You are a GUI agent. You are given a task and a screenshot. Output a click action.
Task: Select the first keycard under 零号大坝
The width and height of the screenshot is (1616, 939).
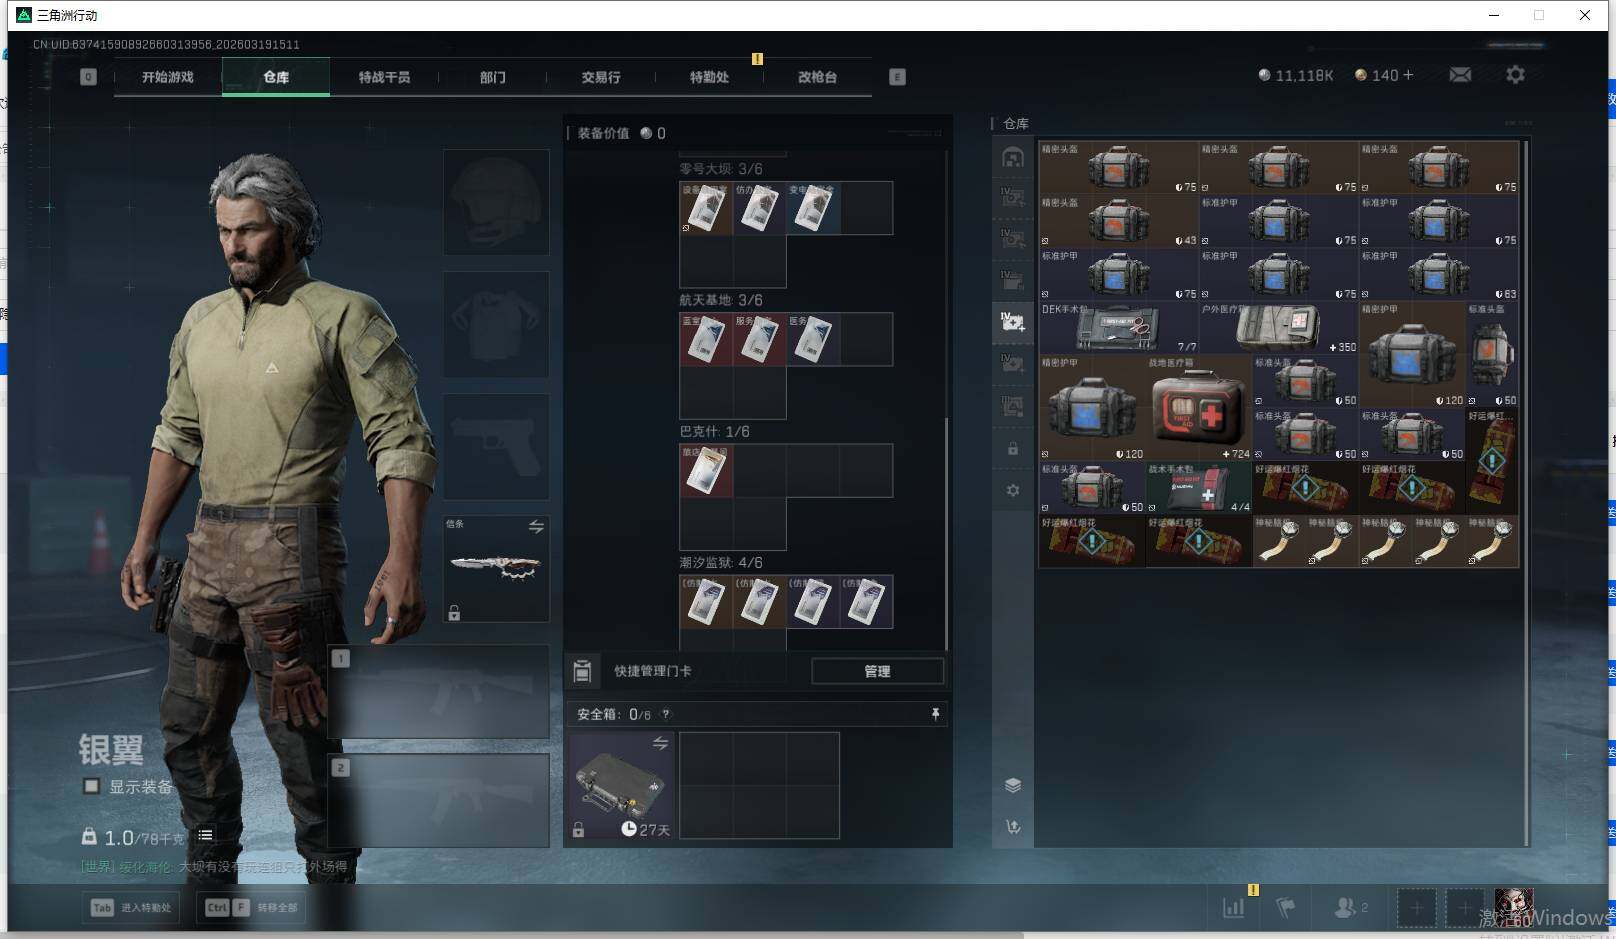[x=706, y=208]
